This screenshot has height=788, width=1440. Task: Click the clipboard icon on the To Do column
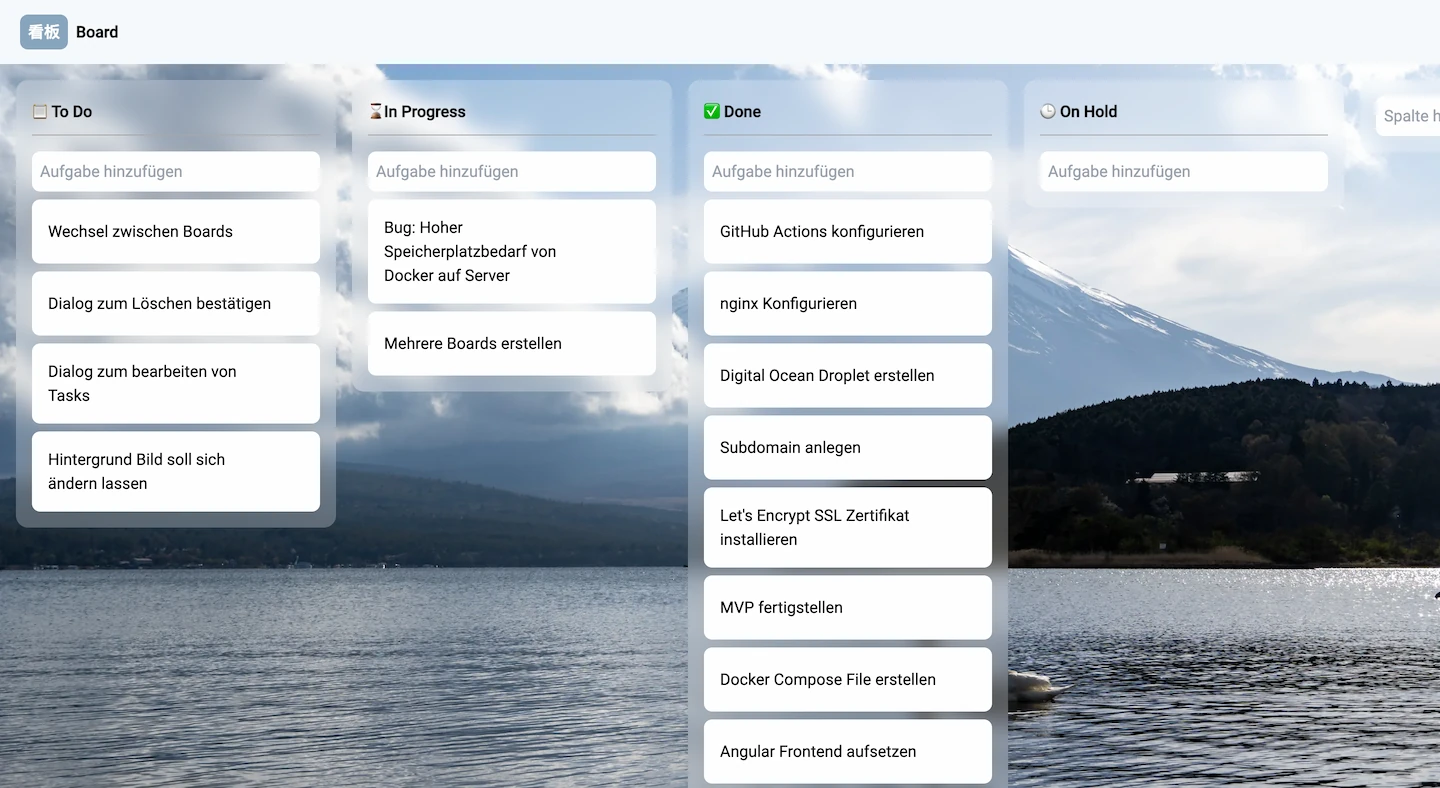38,111
